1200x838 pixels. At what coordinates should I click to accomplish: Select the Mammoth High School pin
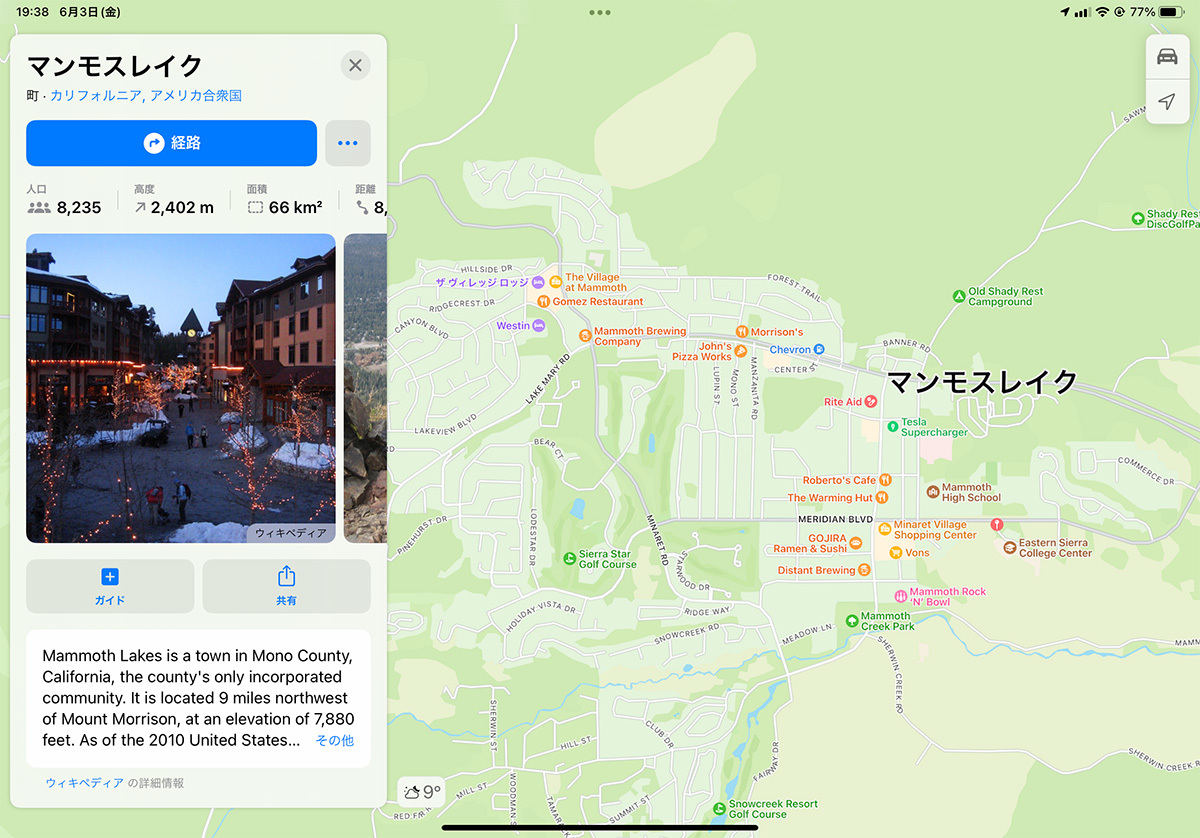coord(931,492)
